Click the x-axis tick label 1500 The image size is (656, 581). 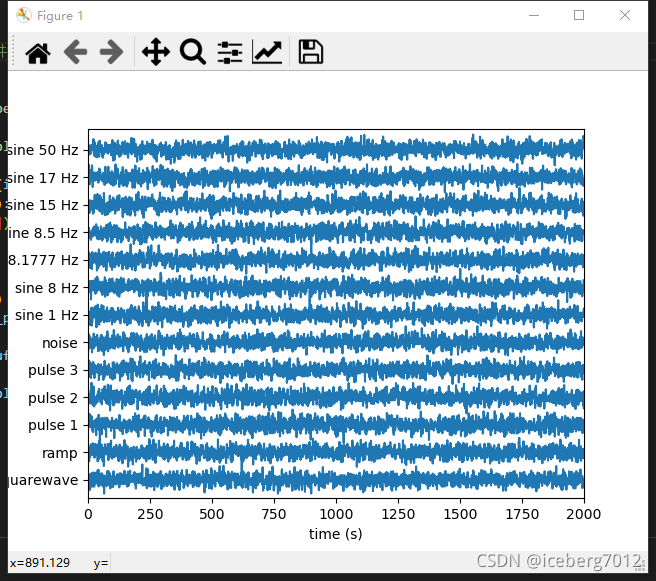460,514
